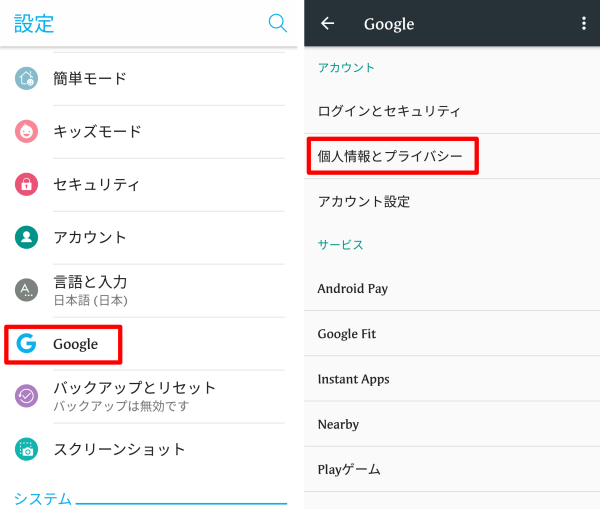Tap the バックアップとリセット purple icon

26,396
